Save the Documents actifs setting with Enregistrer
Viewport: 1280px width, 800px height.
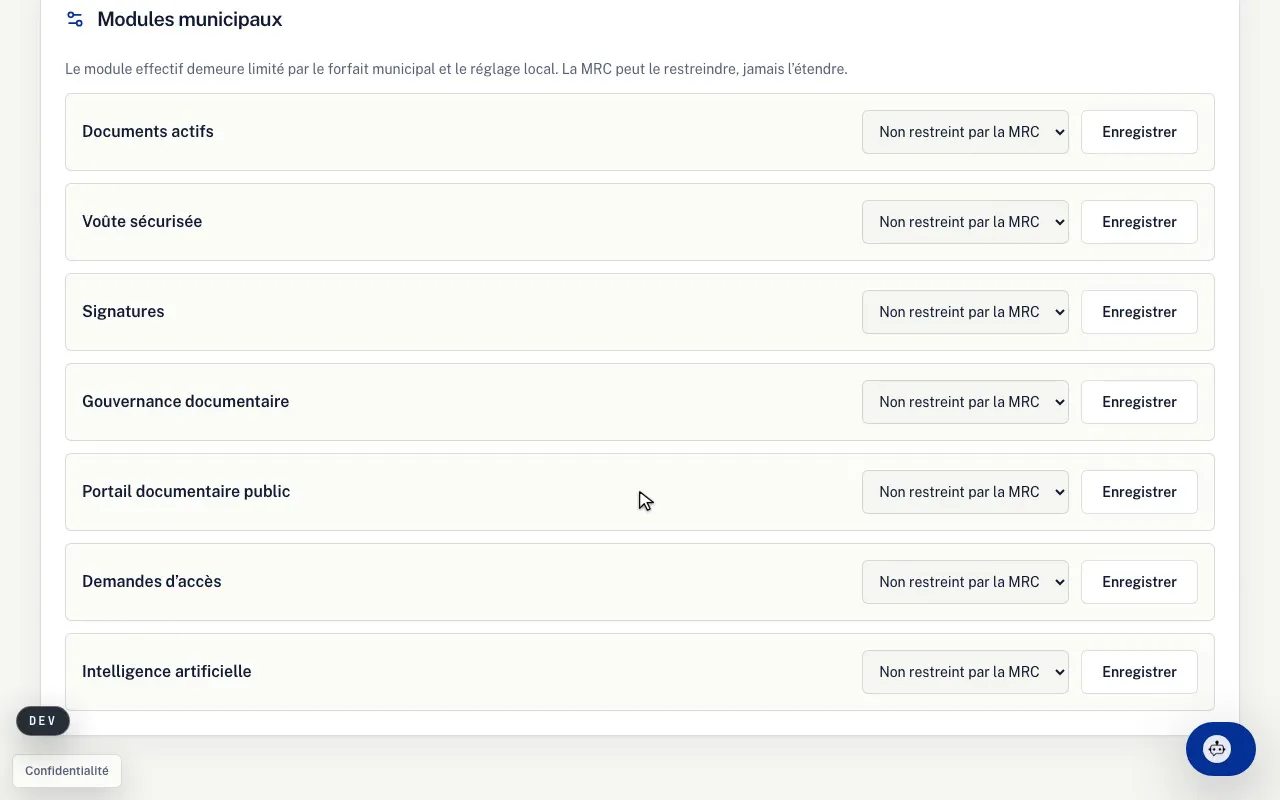pos(1139,132)
